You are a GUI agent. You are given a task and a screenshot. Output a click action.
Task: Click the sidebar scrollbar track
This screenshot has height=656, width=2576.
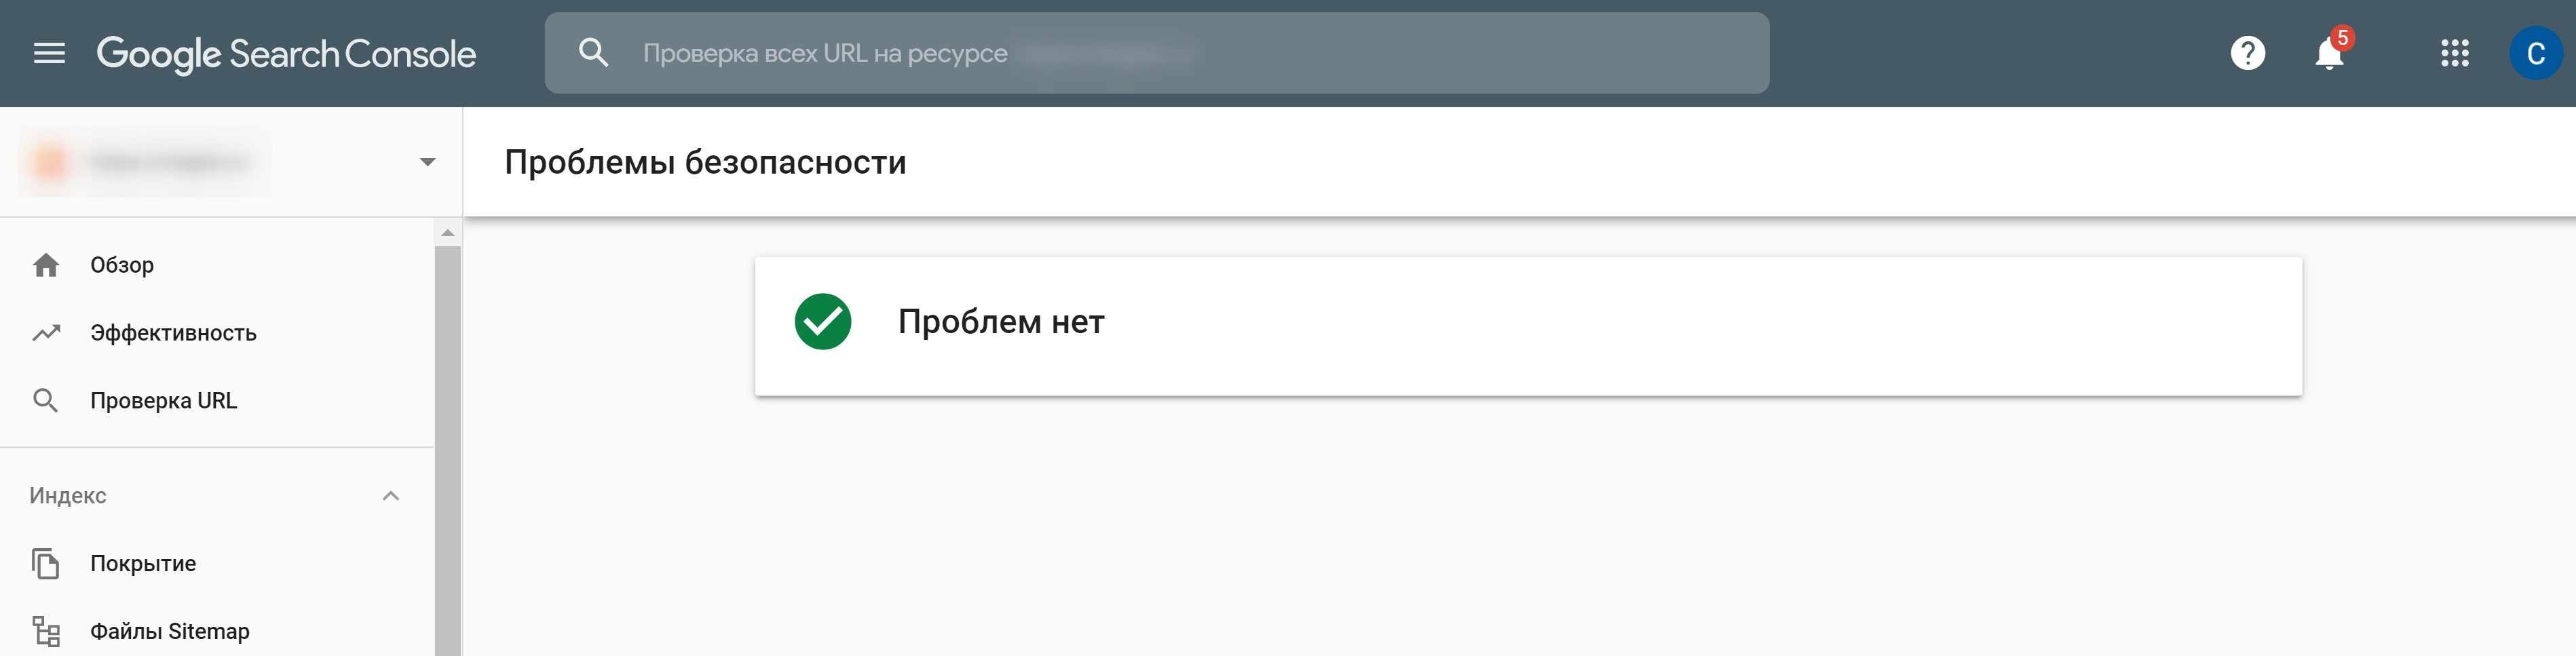pos(448,450)
